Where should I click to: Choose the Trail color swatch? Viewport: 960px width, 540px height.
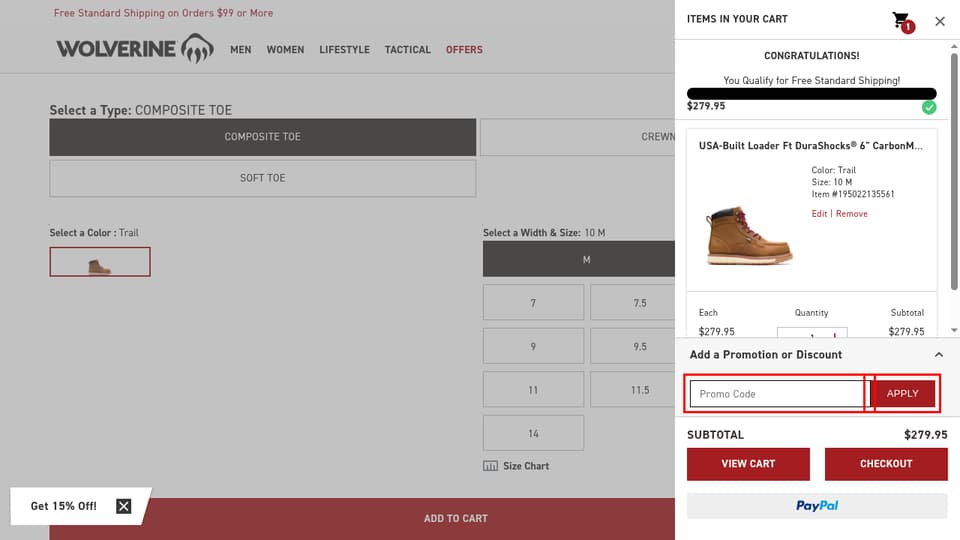coord(100,261)
